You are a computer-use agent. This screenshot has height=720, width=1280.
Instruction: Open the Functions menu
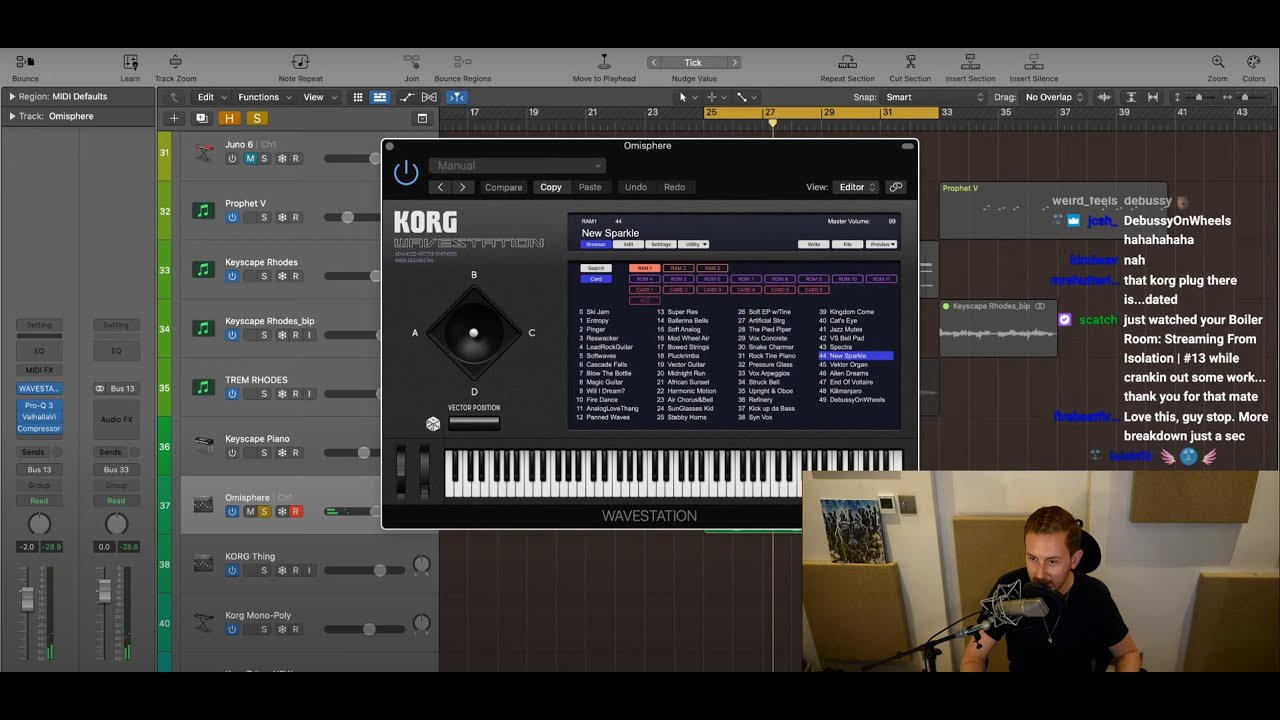click(x=263, y=97)
